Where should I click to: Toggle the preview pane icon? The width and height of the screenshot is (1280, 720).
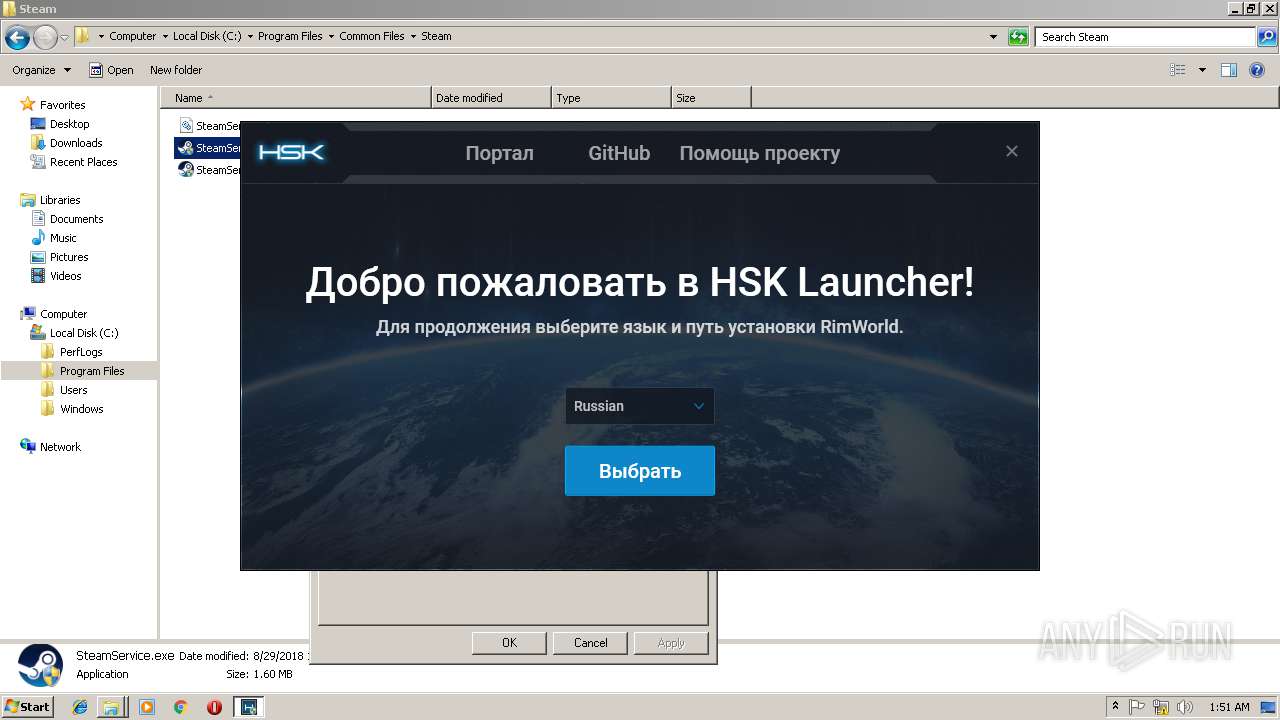click(1229, 70)
